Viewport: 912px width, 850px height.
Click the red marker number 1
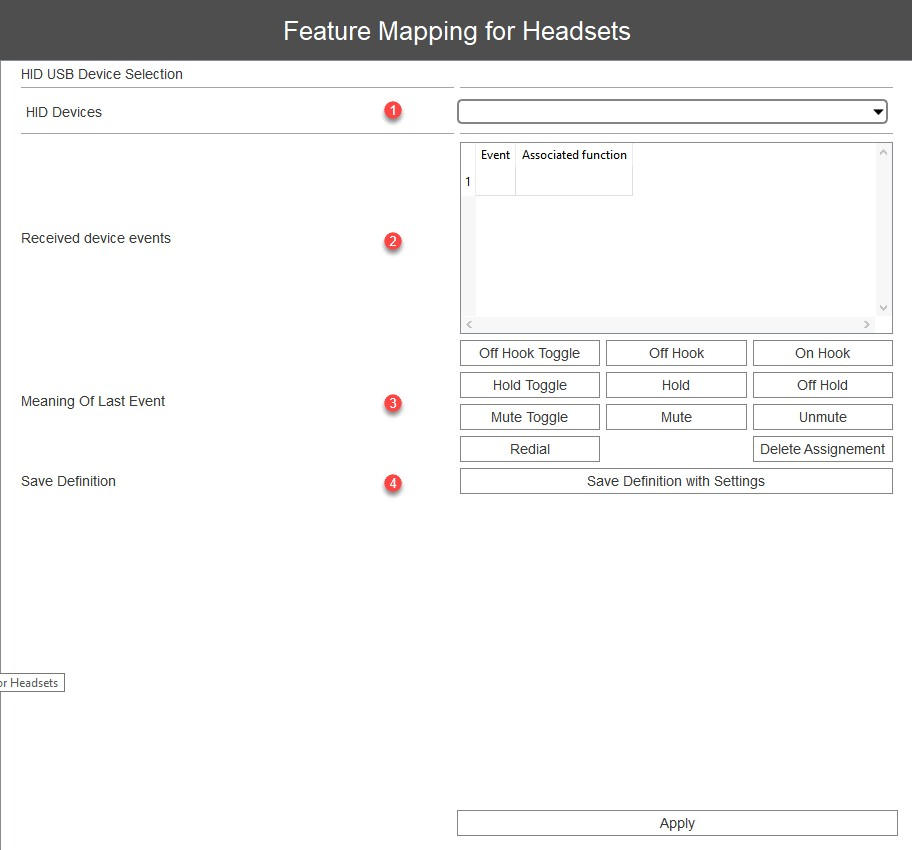393,111
